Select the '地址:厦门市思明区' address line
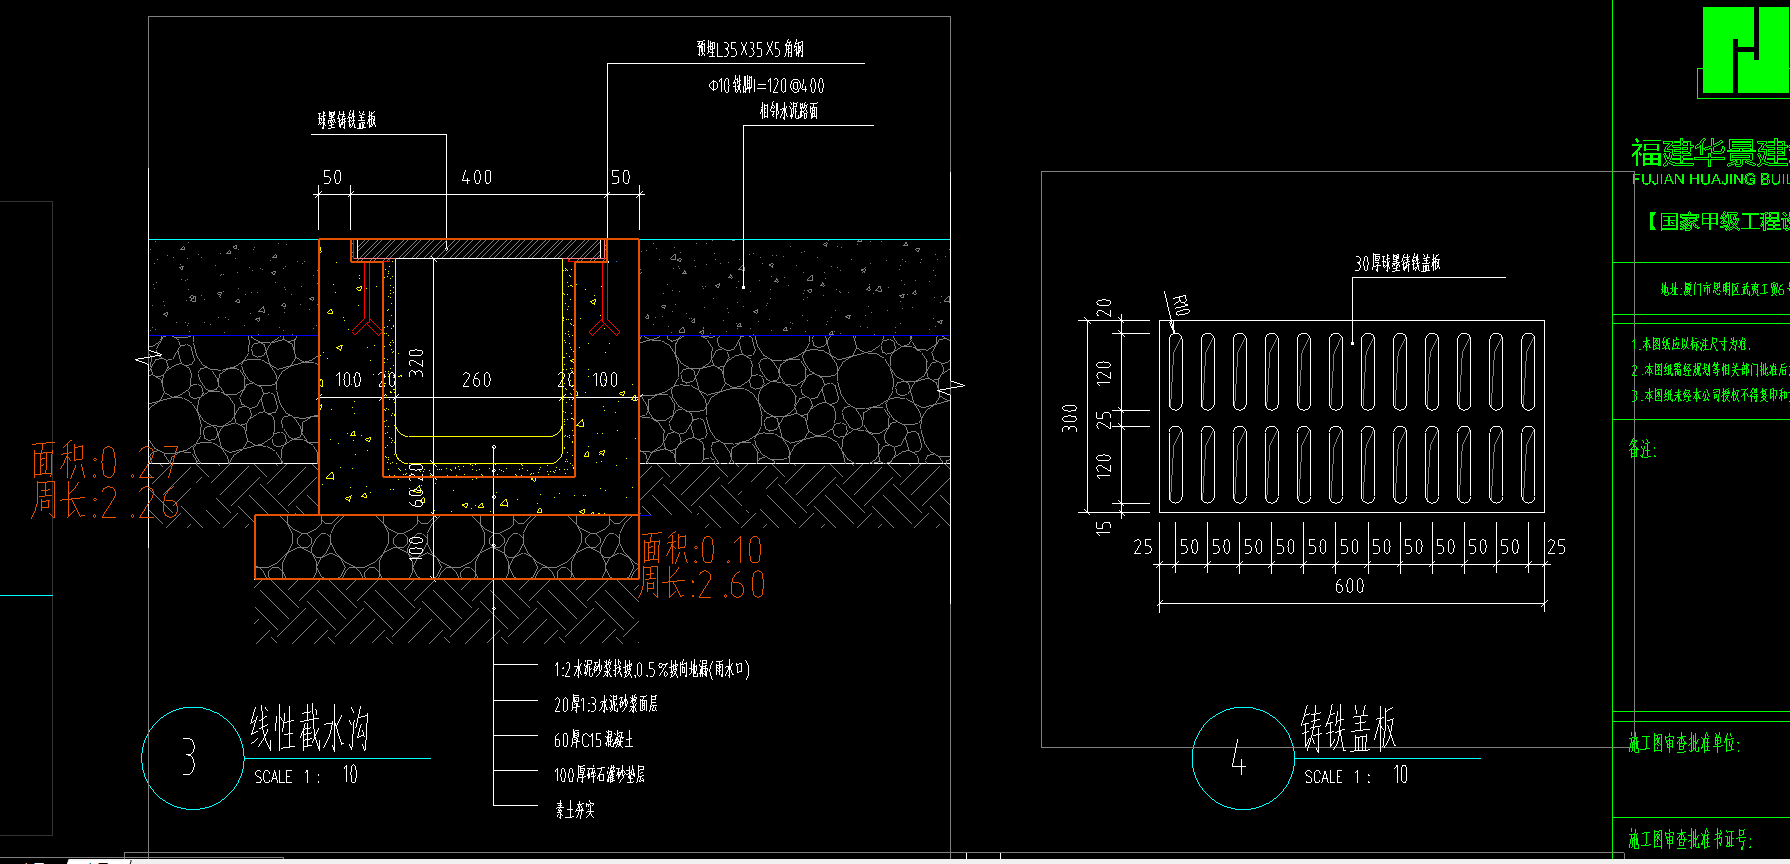The image size is (1790, 864). (1724, 290)
